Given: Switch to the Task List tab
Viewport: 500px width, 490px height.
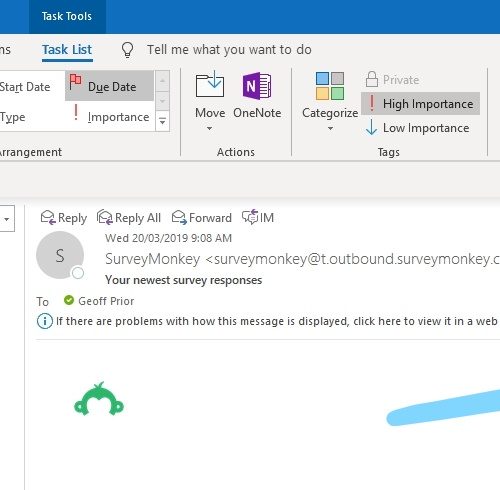Looking at the screenshot, I should [67, 50].
